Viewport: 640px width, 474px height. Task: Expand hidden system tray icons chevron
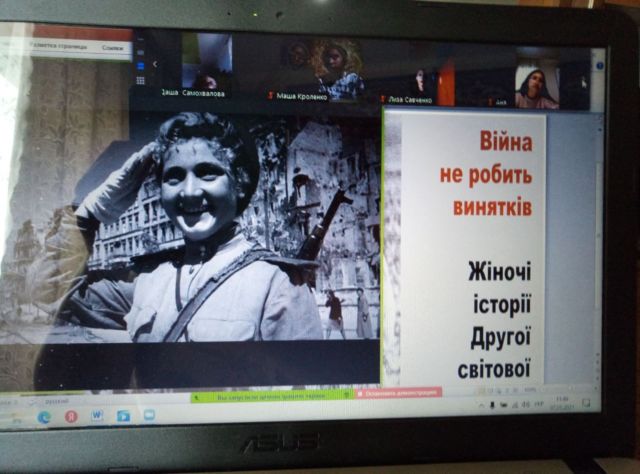pyautogui.click(x=482, y=405)
